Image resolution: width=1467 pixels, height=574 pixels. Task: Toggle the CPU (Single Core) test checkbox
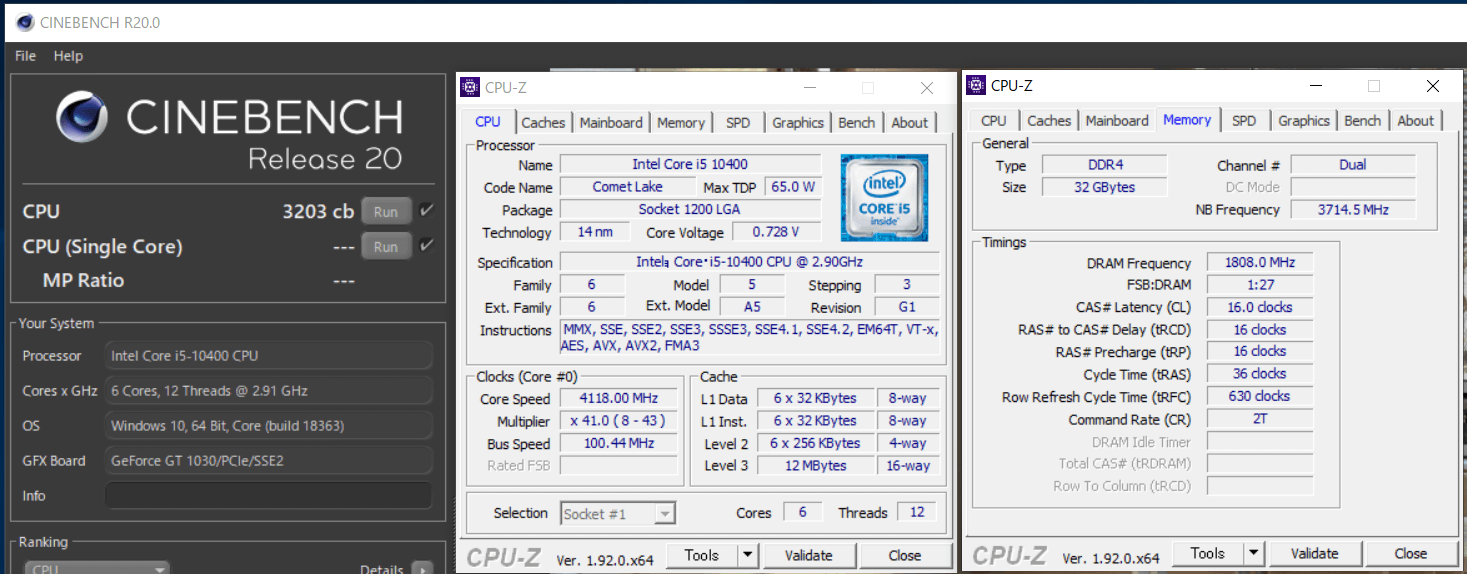[x=427, y=246]
